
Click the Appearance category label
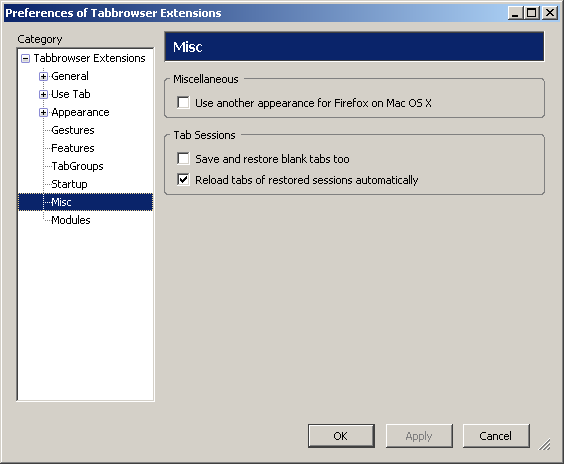(x=80, y=112)
